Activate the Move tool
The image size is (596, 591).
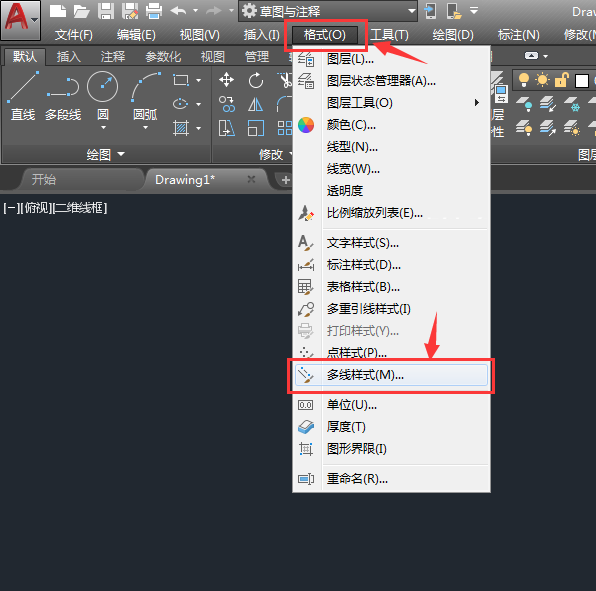(x=227, y=80)
